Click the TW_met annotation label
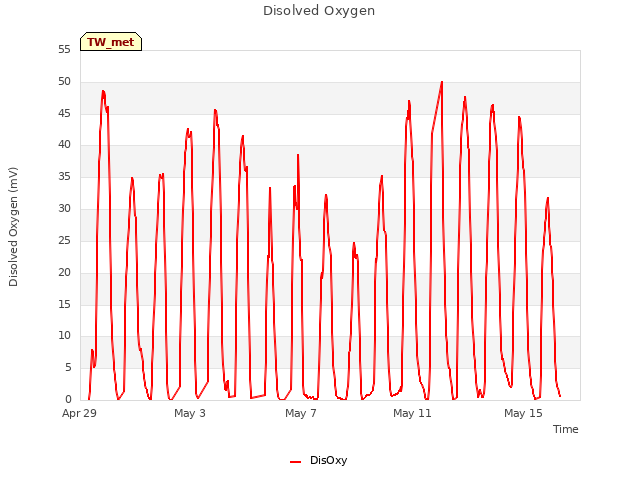640x480 pixels. pos(111,42)
